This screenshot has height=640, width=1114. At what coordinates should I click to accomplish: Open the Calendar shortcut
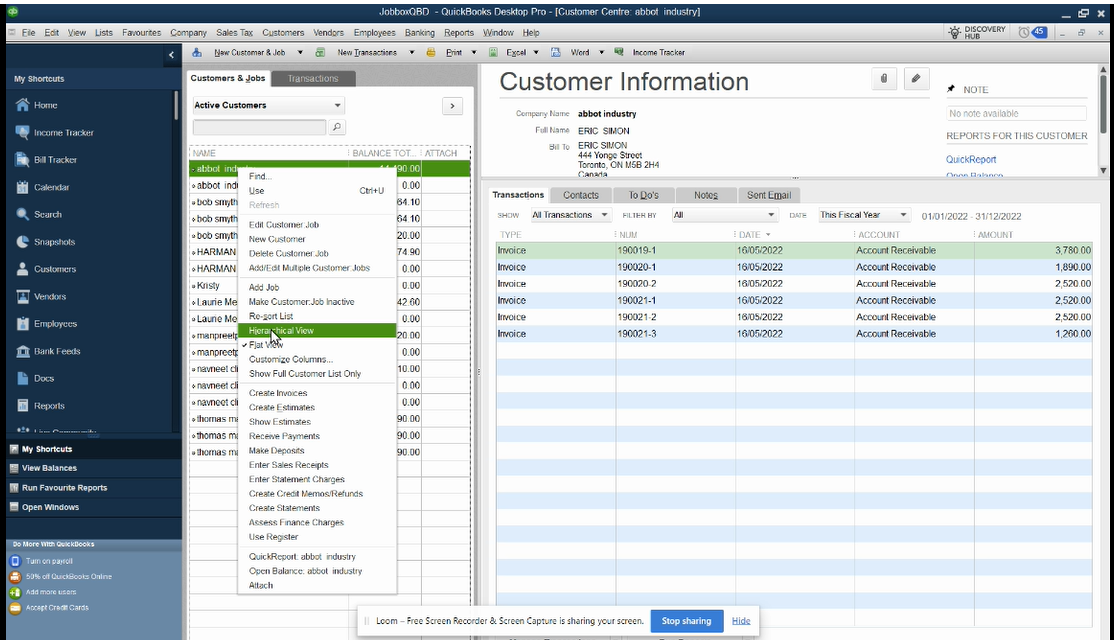[x=51, y=188]
